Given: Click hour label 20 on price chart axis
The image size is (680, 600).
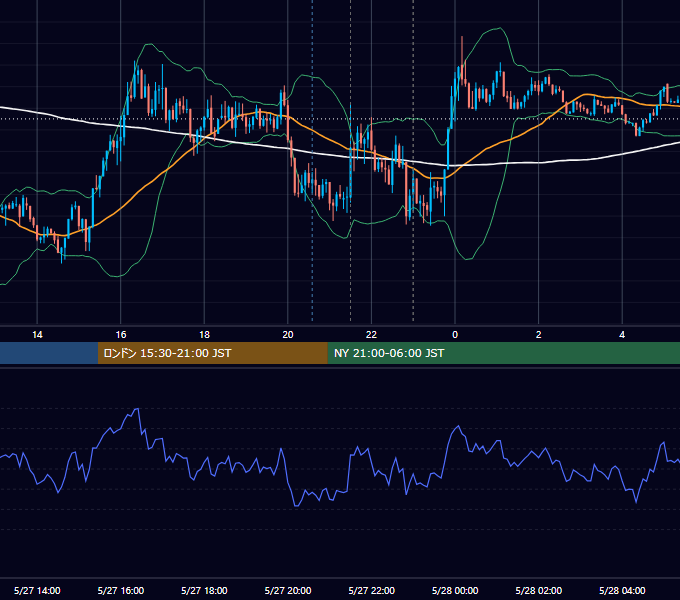Looking at the screenshot, I should click(x=288, y=335).
